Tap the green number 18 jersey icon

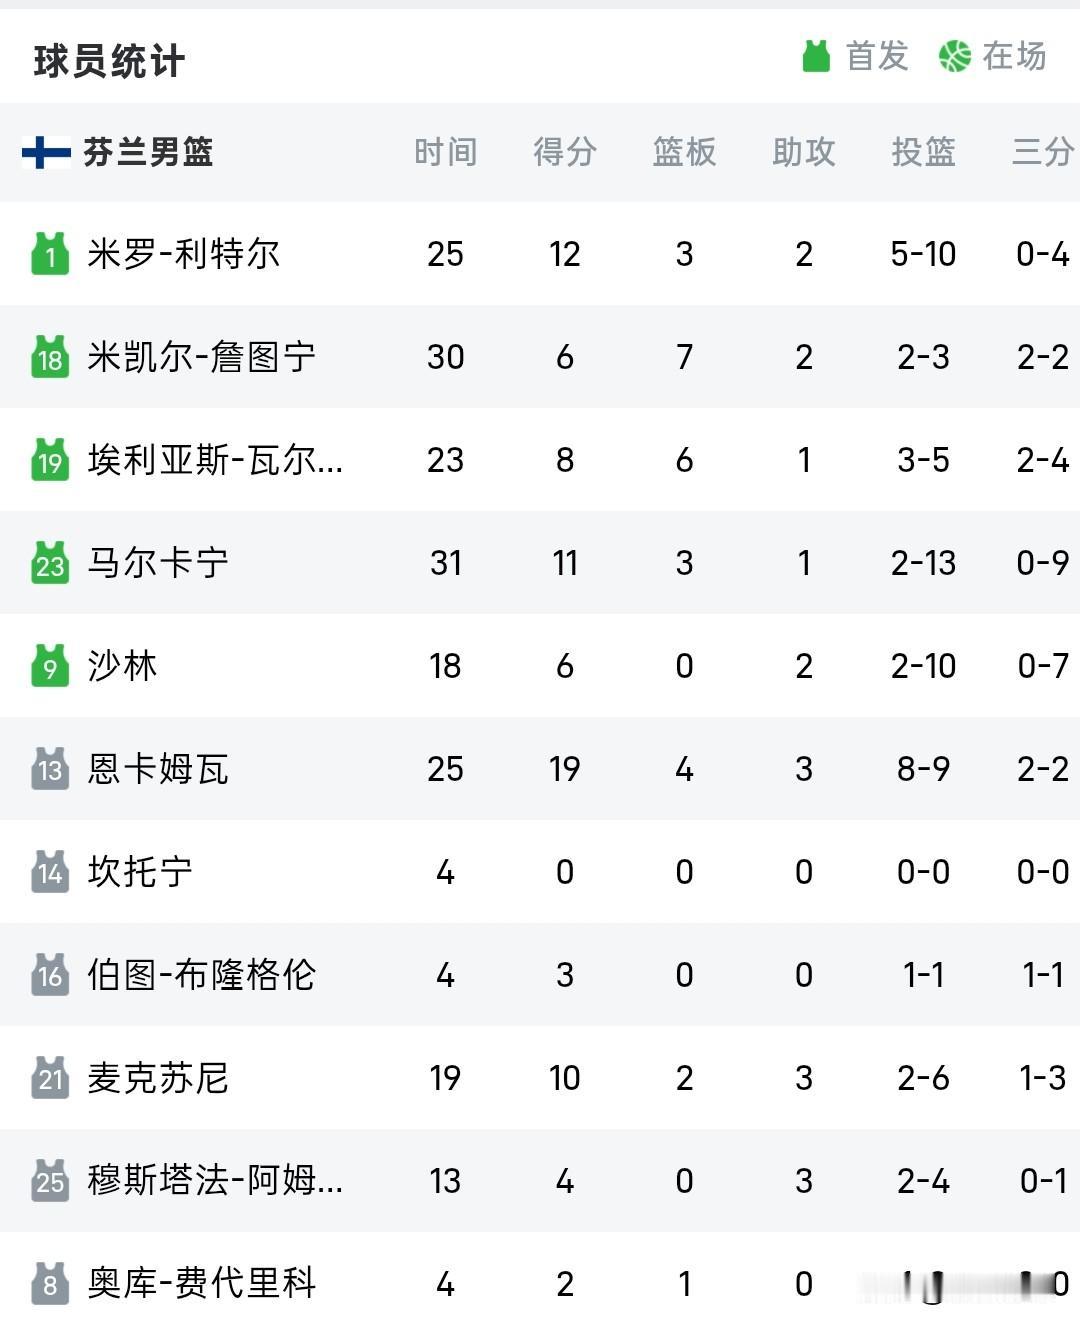click(50, 357)
